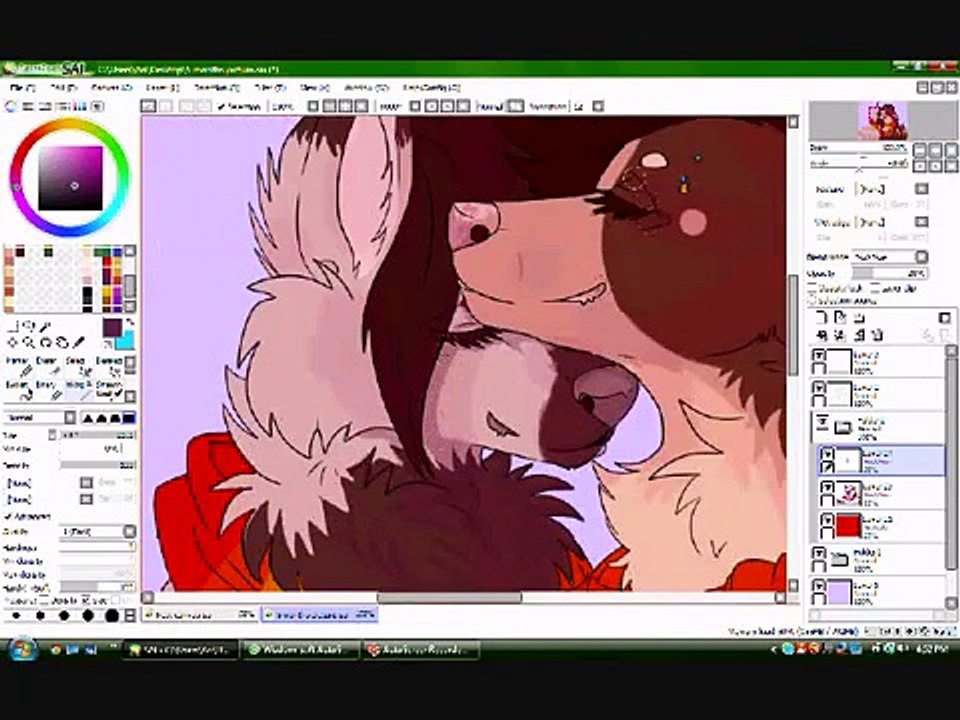
Task: Open the layer Effect dropdown
Action: (891, 222)
